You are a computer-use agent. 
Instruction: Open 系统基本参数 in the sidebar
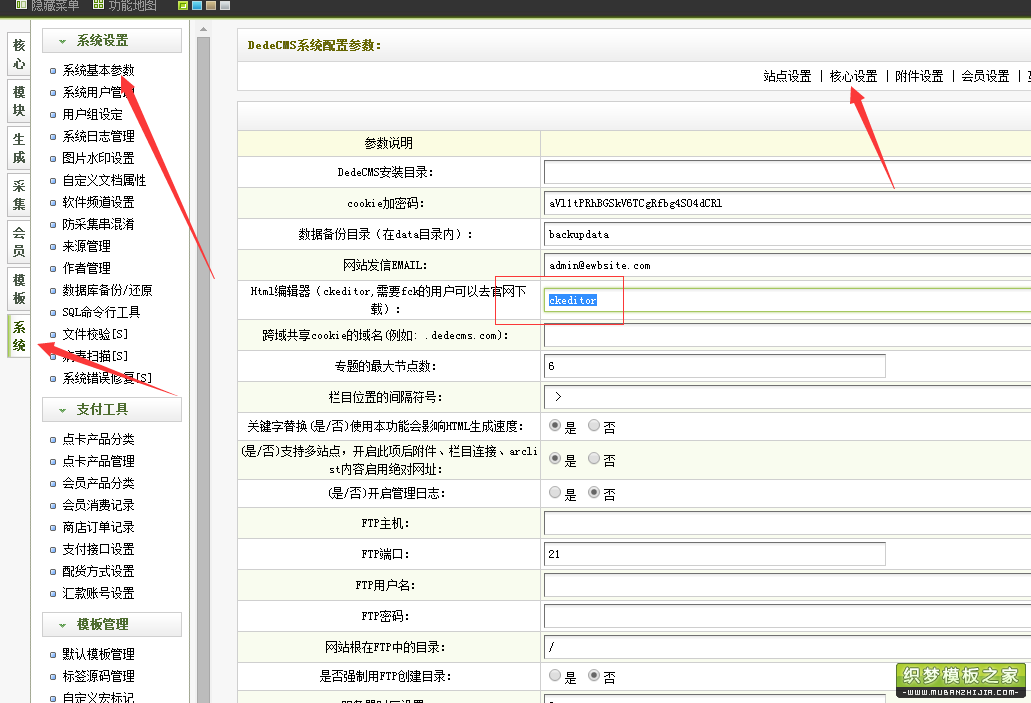[99, 70]
